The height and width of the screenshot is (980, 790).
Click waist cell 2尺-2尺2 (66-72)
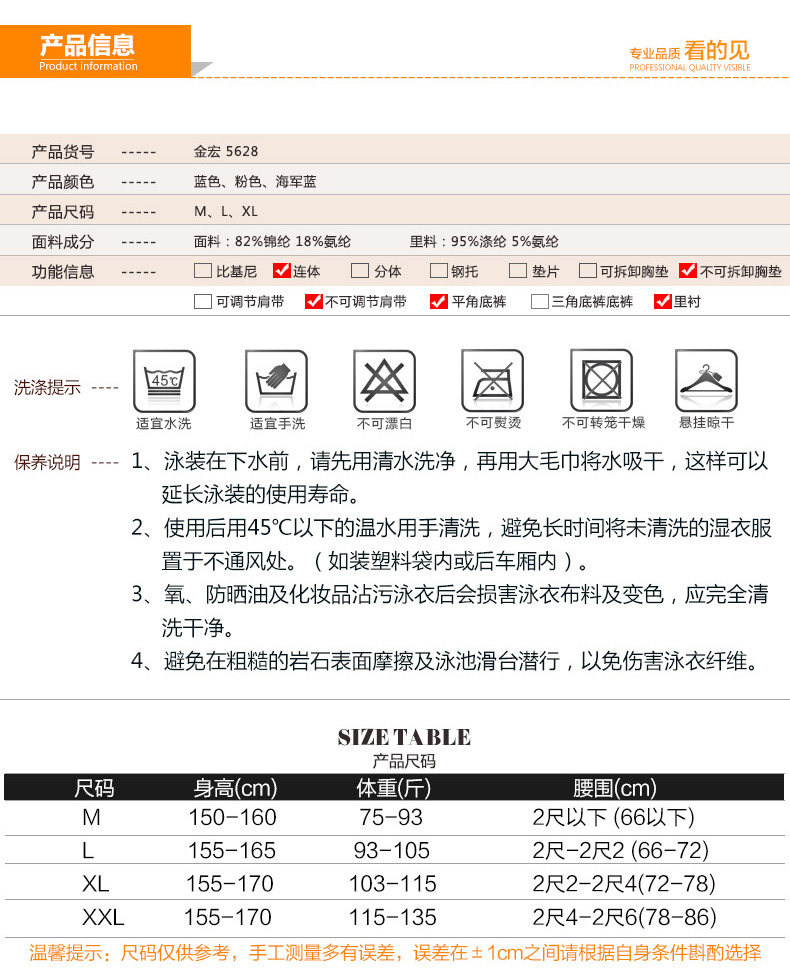621,851
